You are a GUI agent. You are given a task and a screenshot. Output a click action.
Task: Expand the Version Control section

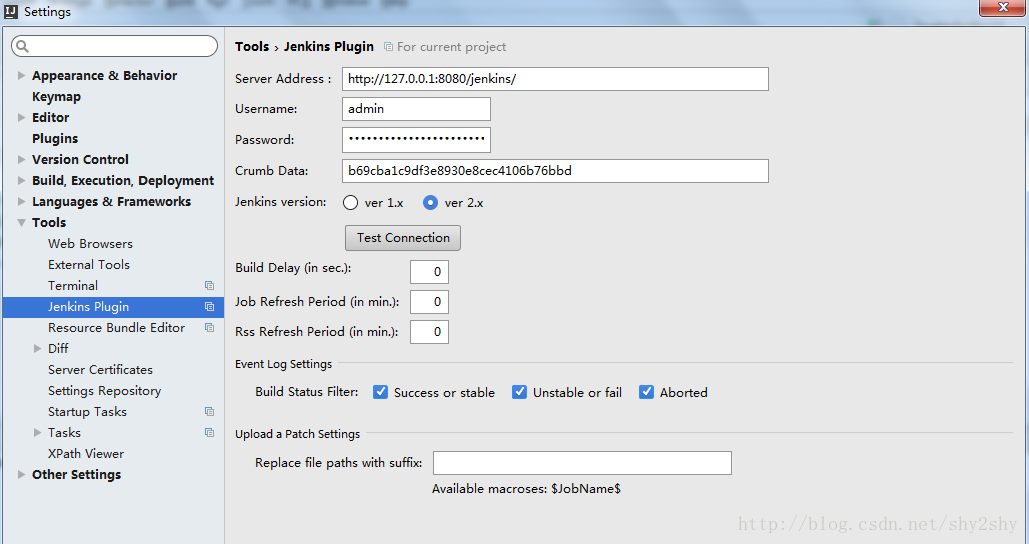click(21, 159)
